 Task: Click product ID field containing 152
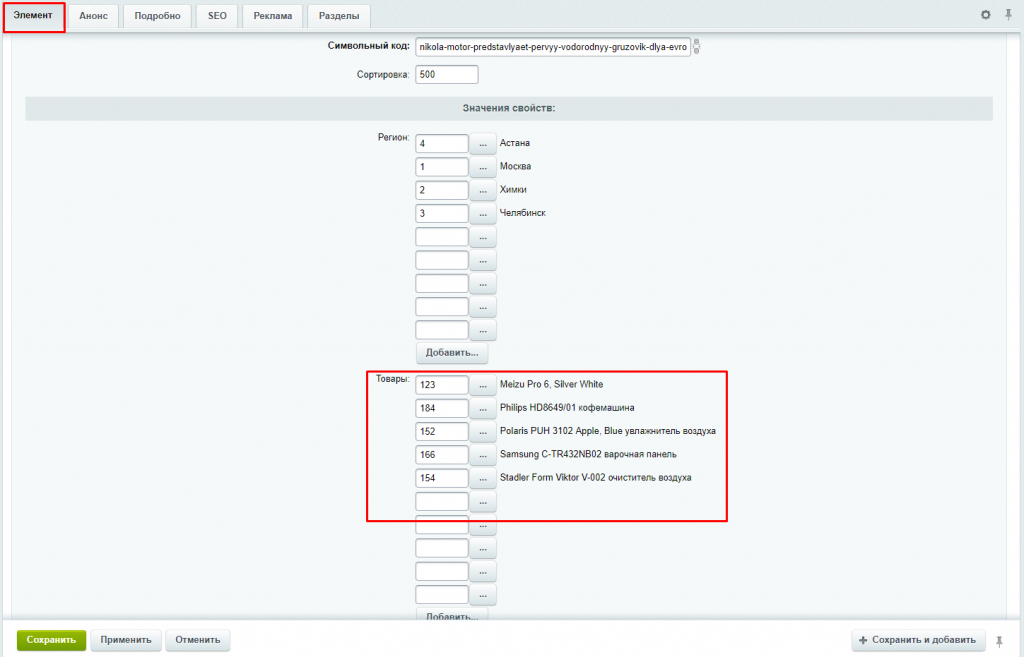click(x=441, y=432)
